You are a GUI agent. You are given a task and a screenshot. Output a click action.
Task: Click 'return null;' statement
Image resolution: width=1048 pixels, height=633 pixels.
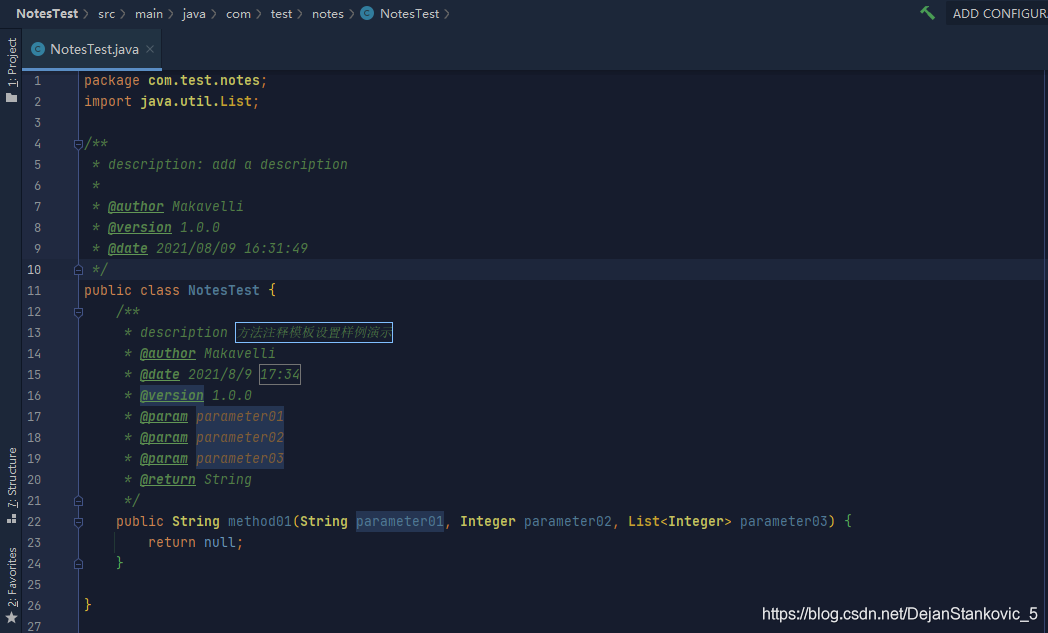[x=196, y=543]
